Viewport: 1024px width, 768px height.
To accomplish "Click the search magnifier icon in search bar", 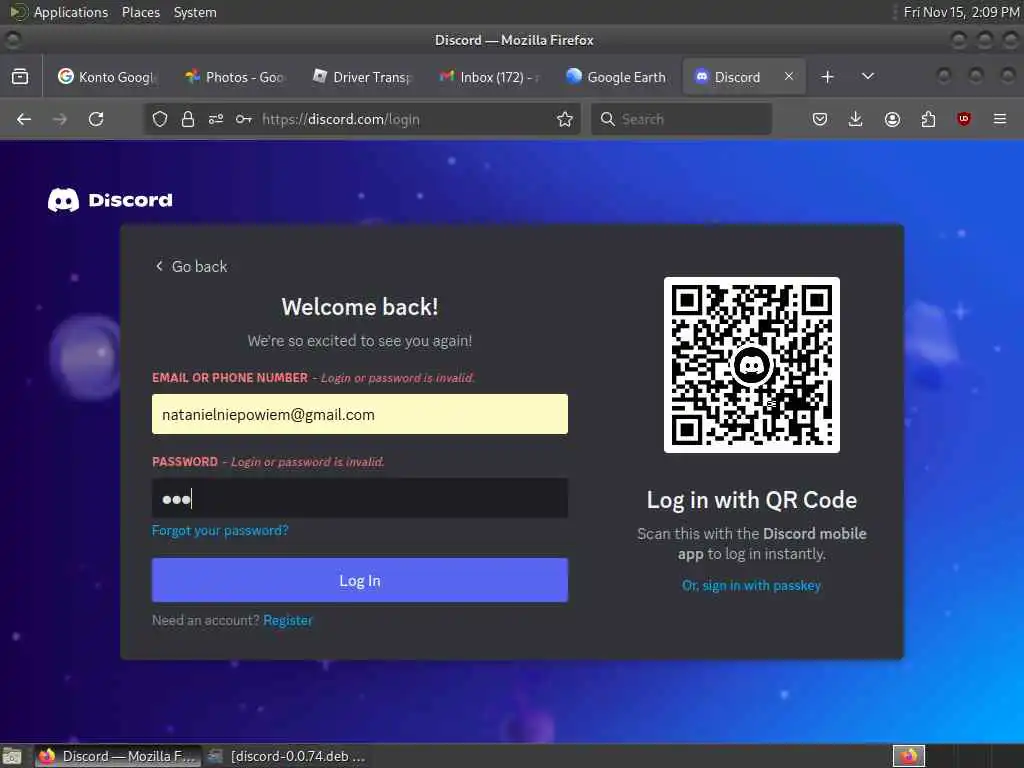I will tap(607, 119).
